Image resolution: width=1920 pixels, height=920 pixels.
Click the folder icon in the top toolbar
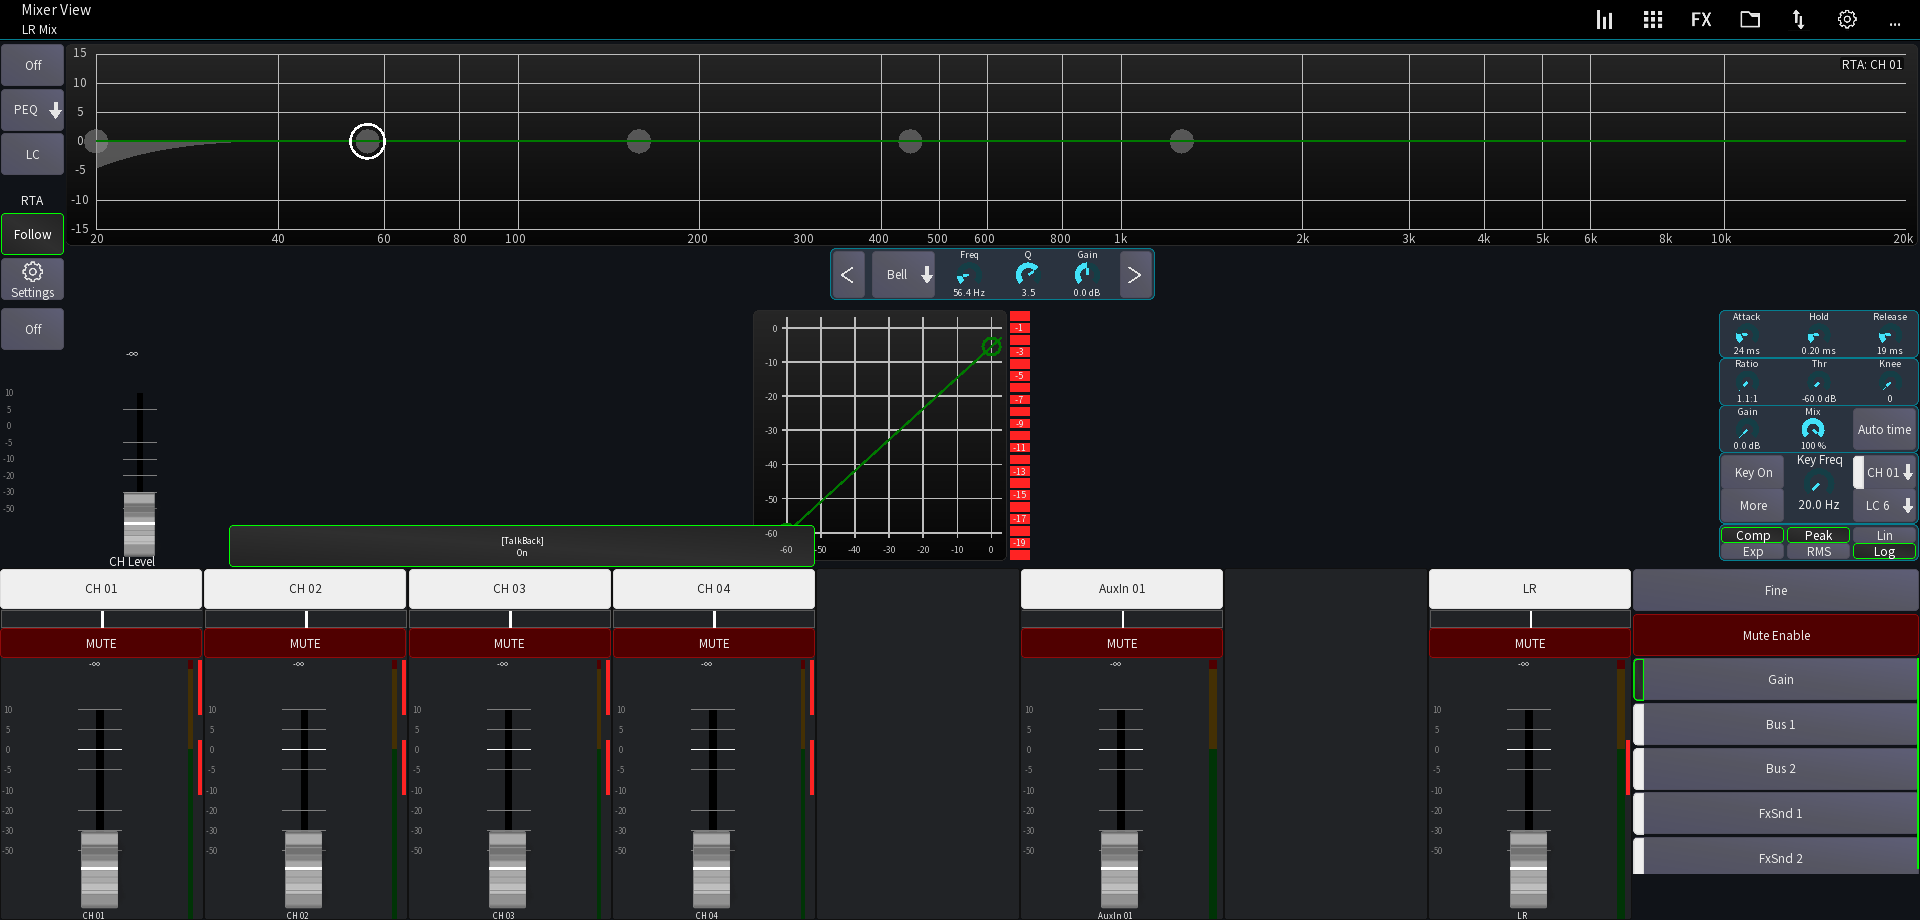pyautogui.click(x=1749, y=19)
